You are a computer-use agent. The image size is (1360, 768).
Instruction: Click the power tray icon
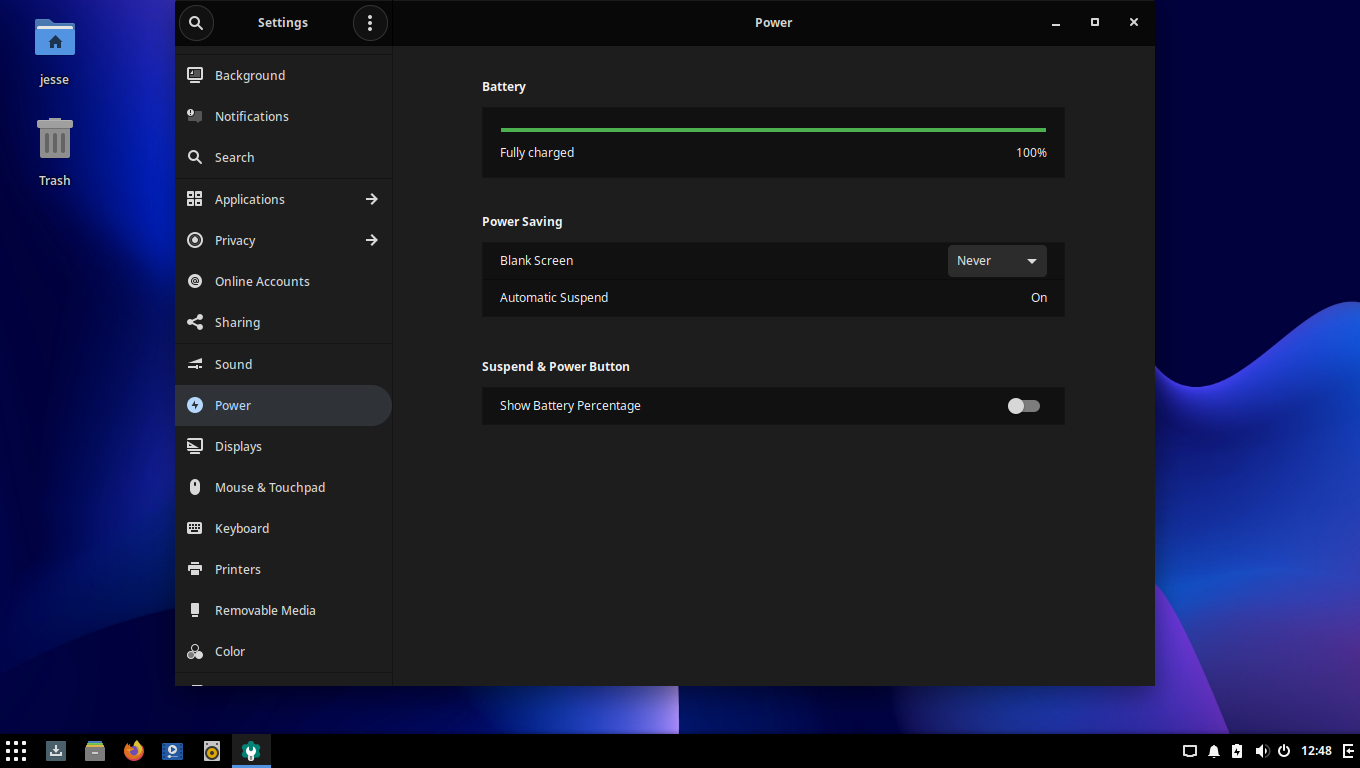(x=1284, y=751)
